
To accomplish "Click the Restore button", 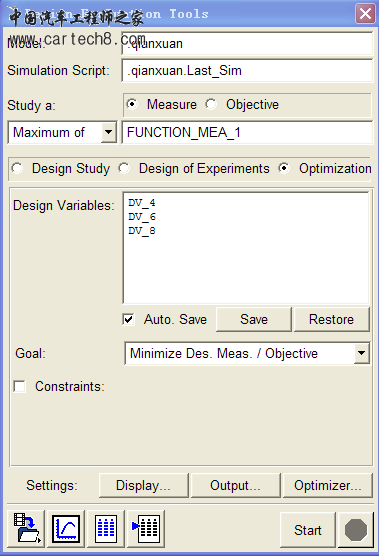I will point(331,319).
